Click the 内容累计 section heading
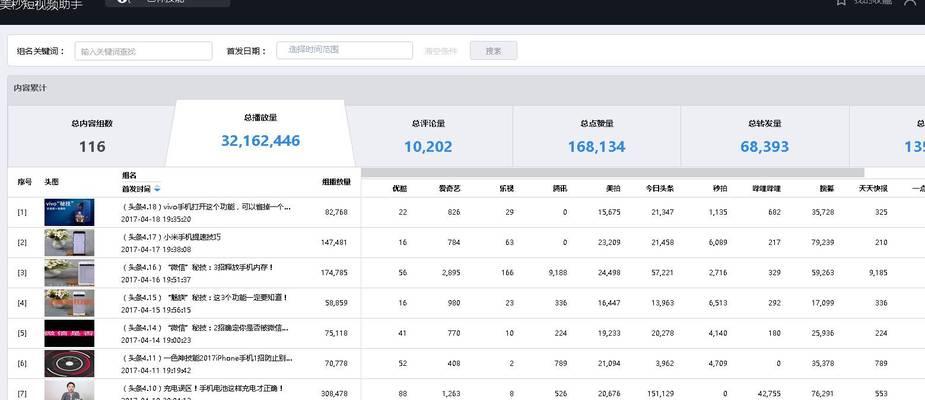The height and width of the screenshot is (400, 925). pos(29,88)
